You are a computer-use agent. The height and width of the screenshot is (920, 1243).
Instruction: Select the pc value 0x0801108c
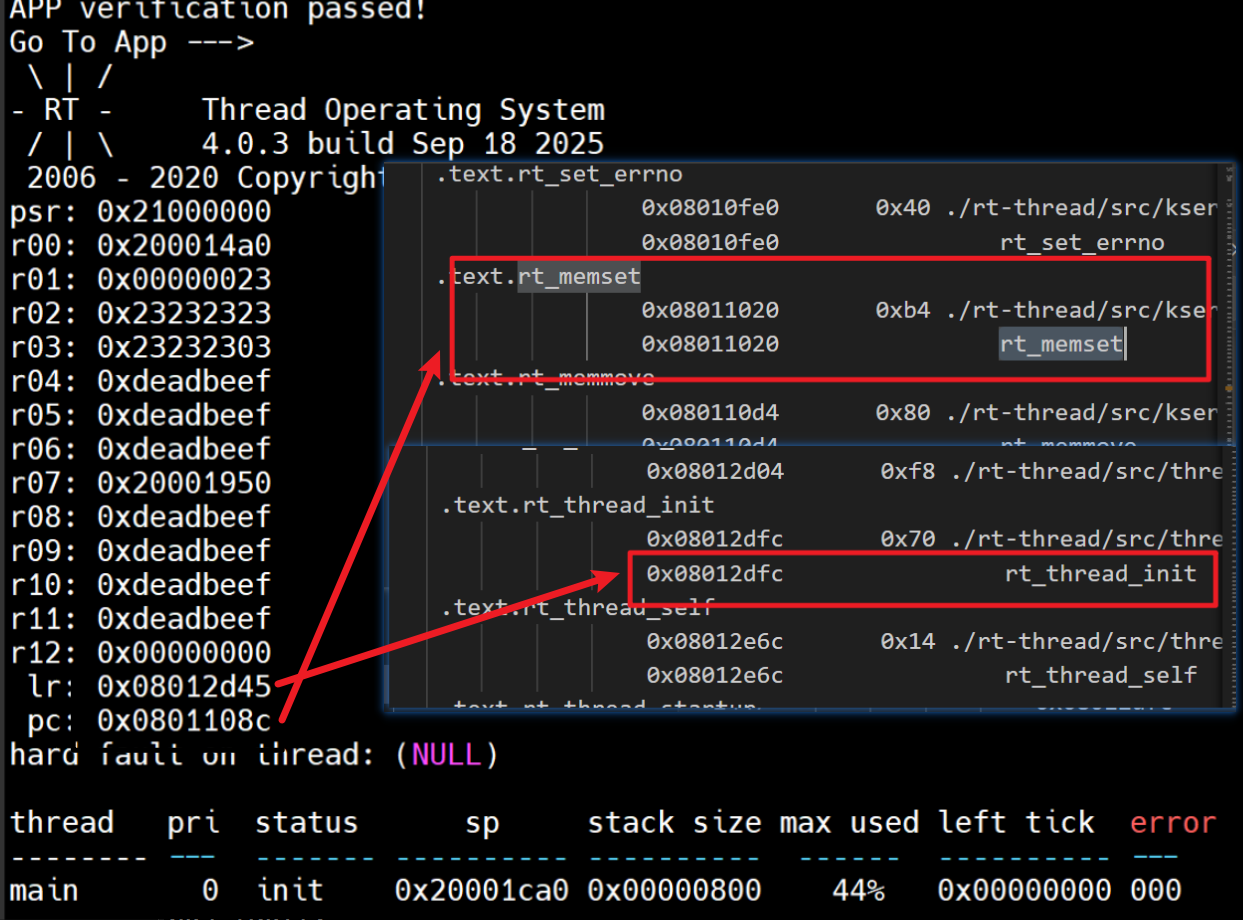click(184, 721)
